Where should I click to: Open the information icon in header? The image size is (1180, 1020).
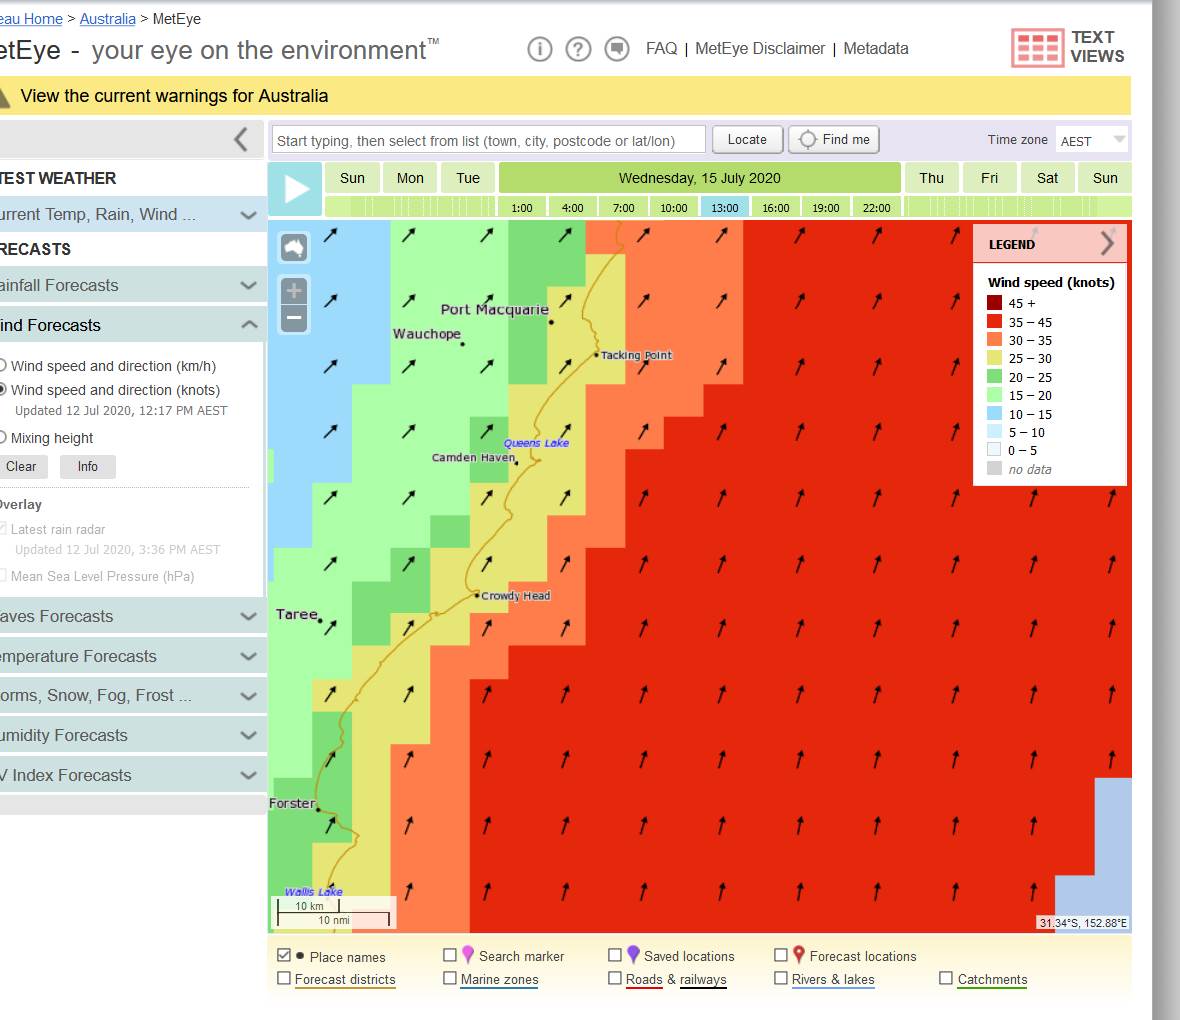pos(540,49)
